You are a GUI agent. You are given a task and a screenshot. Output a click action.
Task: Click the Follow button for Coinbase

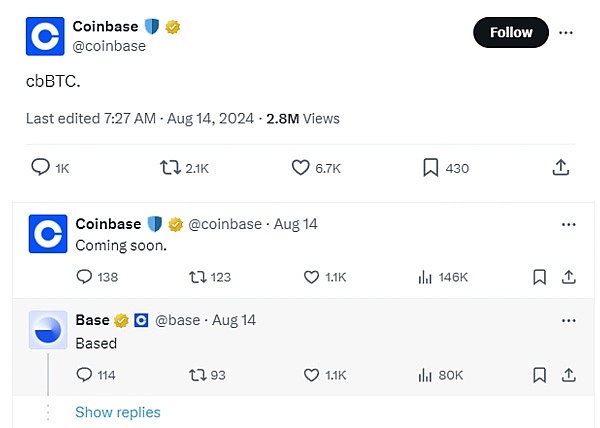(511, 33)
